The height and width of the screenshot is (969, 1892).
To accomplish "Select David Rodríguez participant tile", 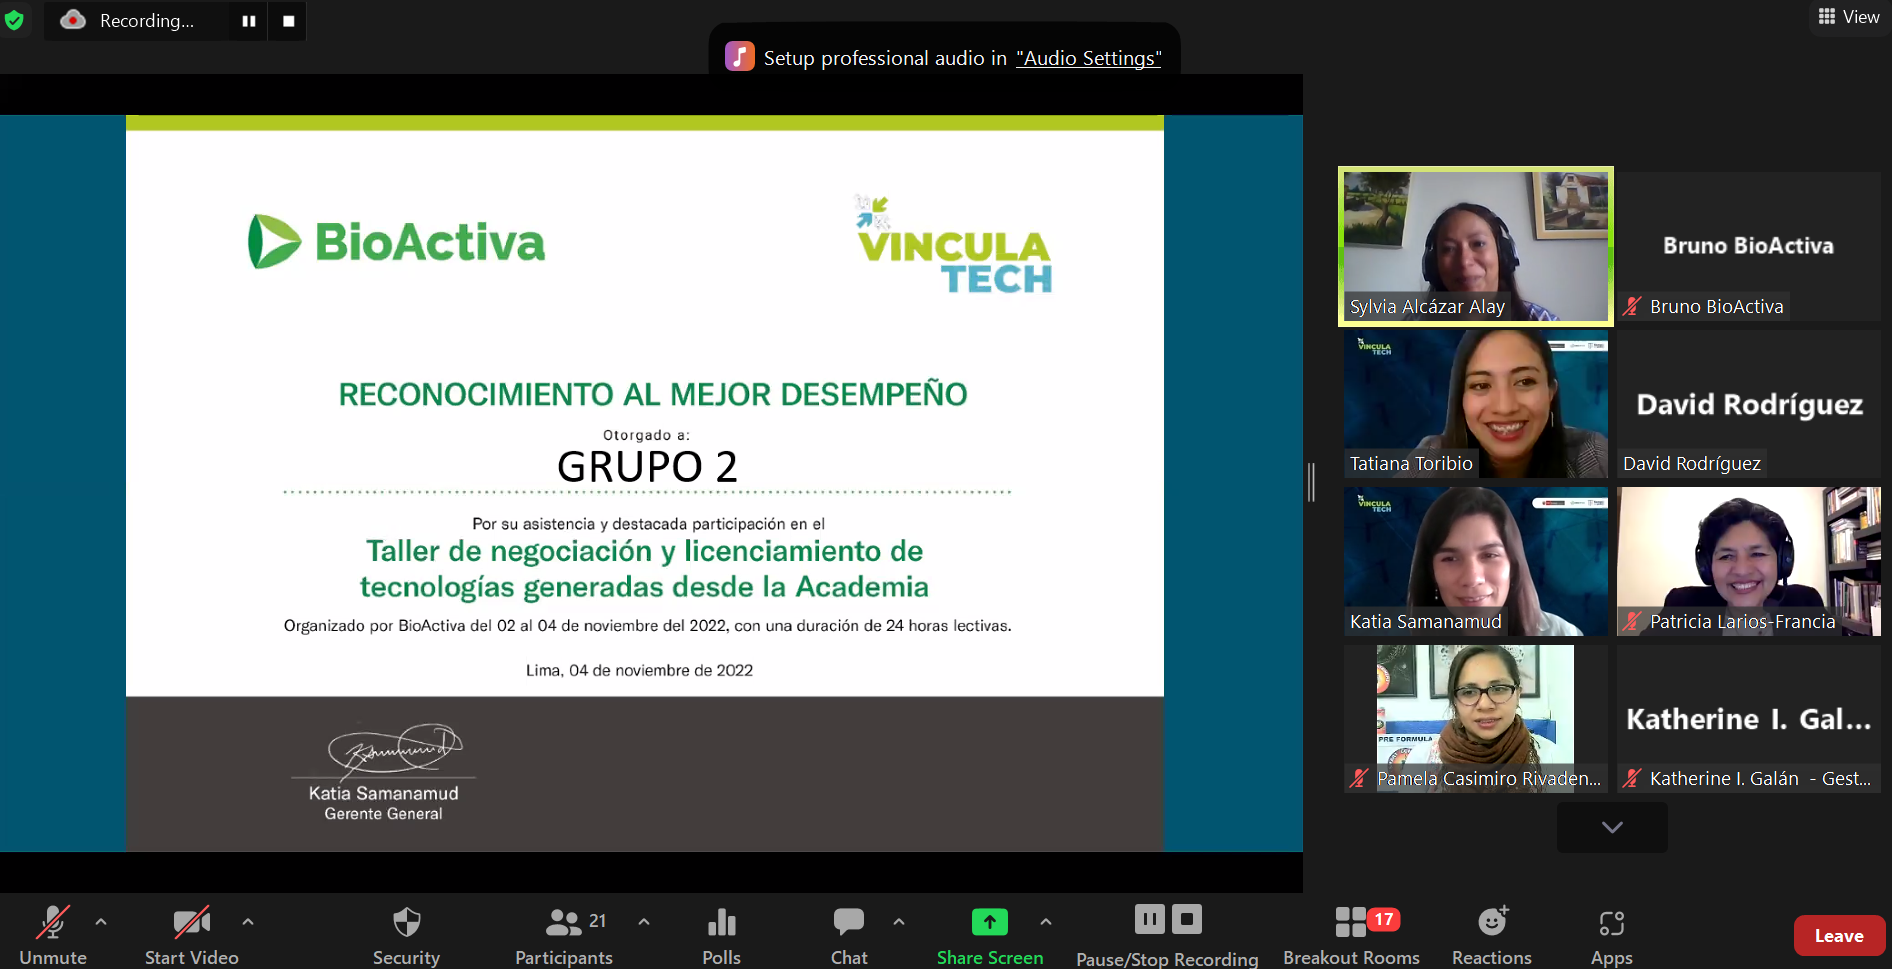I will click(1749, 404).
